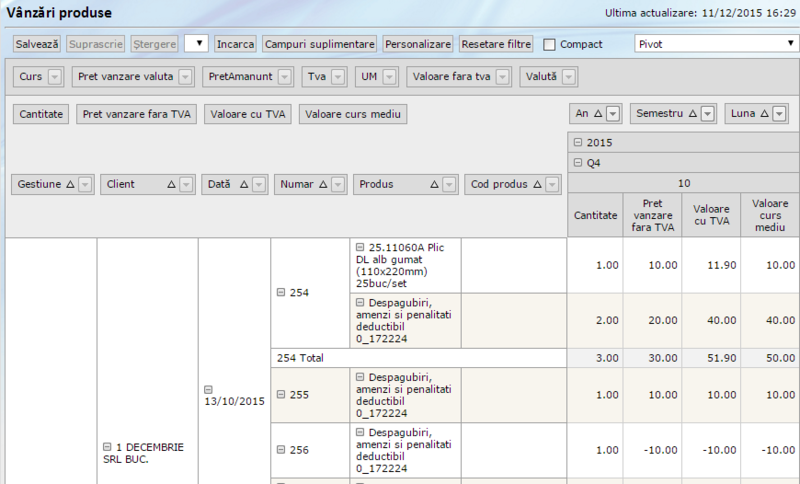Click filter icon on Valută field
Viewport: 800px width, 484px height.
(570, 77)
